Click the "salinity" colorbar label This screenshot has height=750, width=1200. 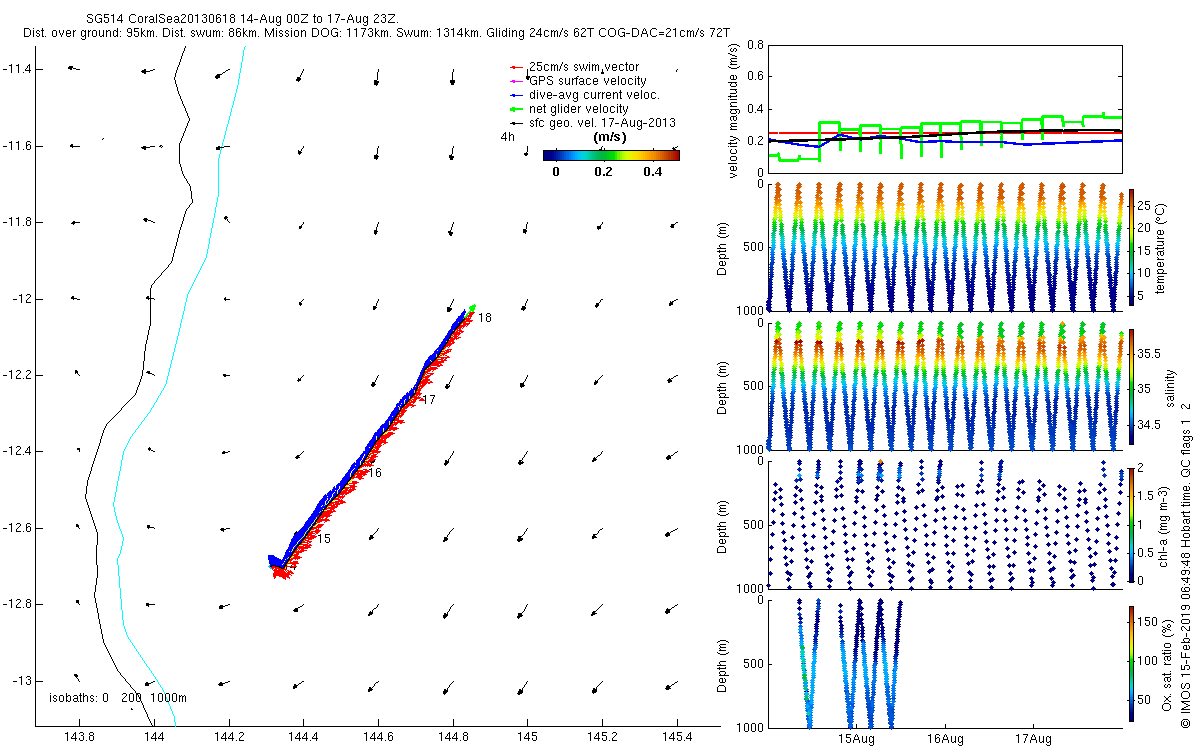pyautogui.click(x=1169, y=386)
